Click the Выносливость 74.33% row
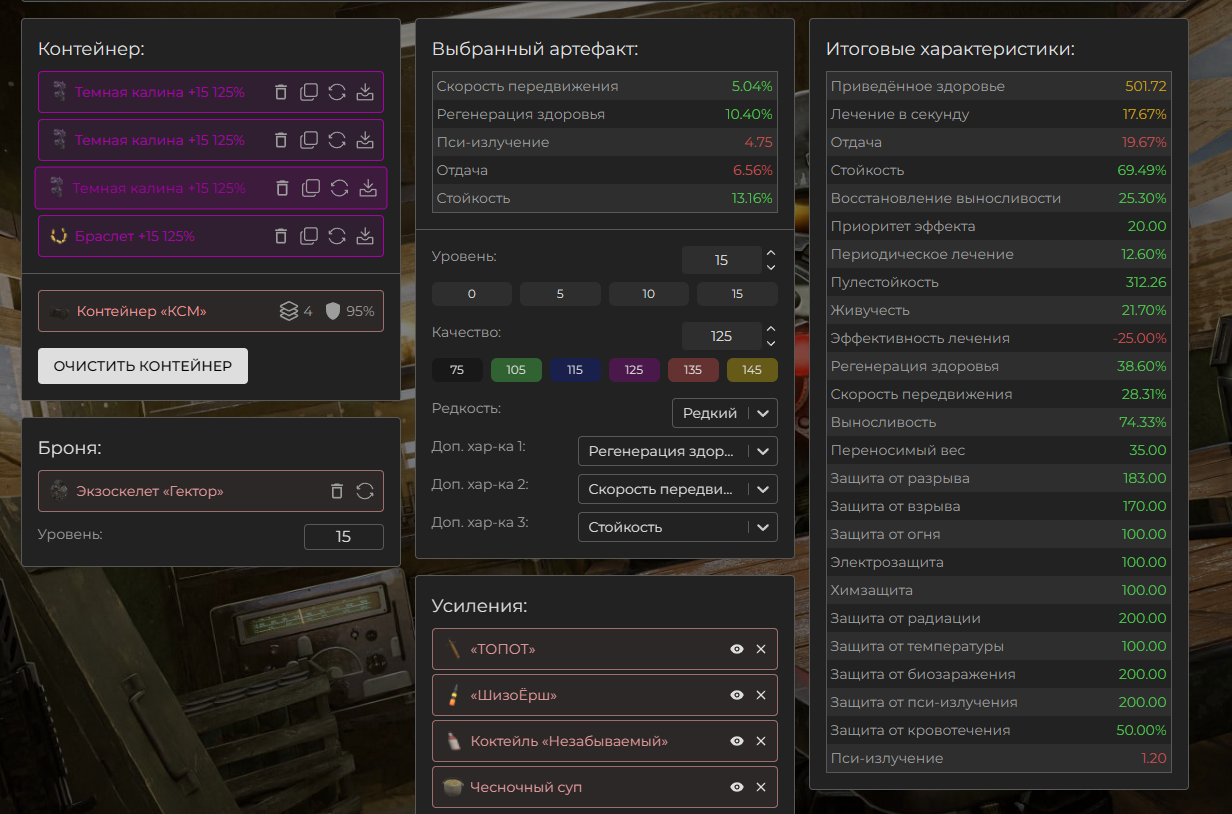The height and width of the screenshot is (814, 1232). 999,422
